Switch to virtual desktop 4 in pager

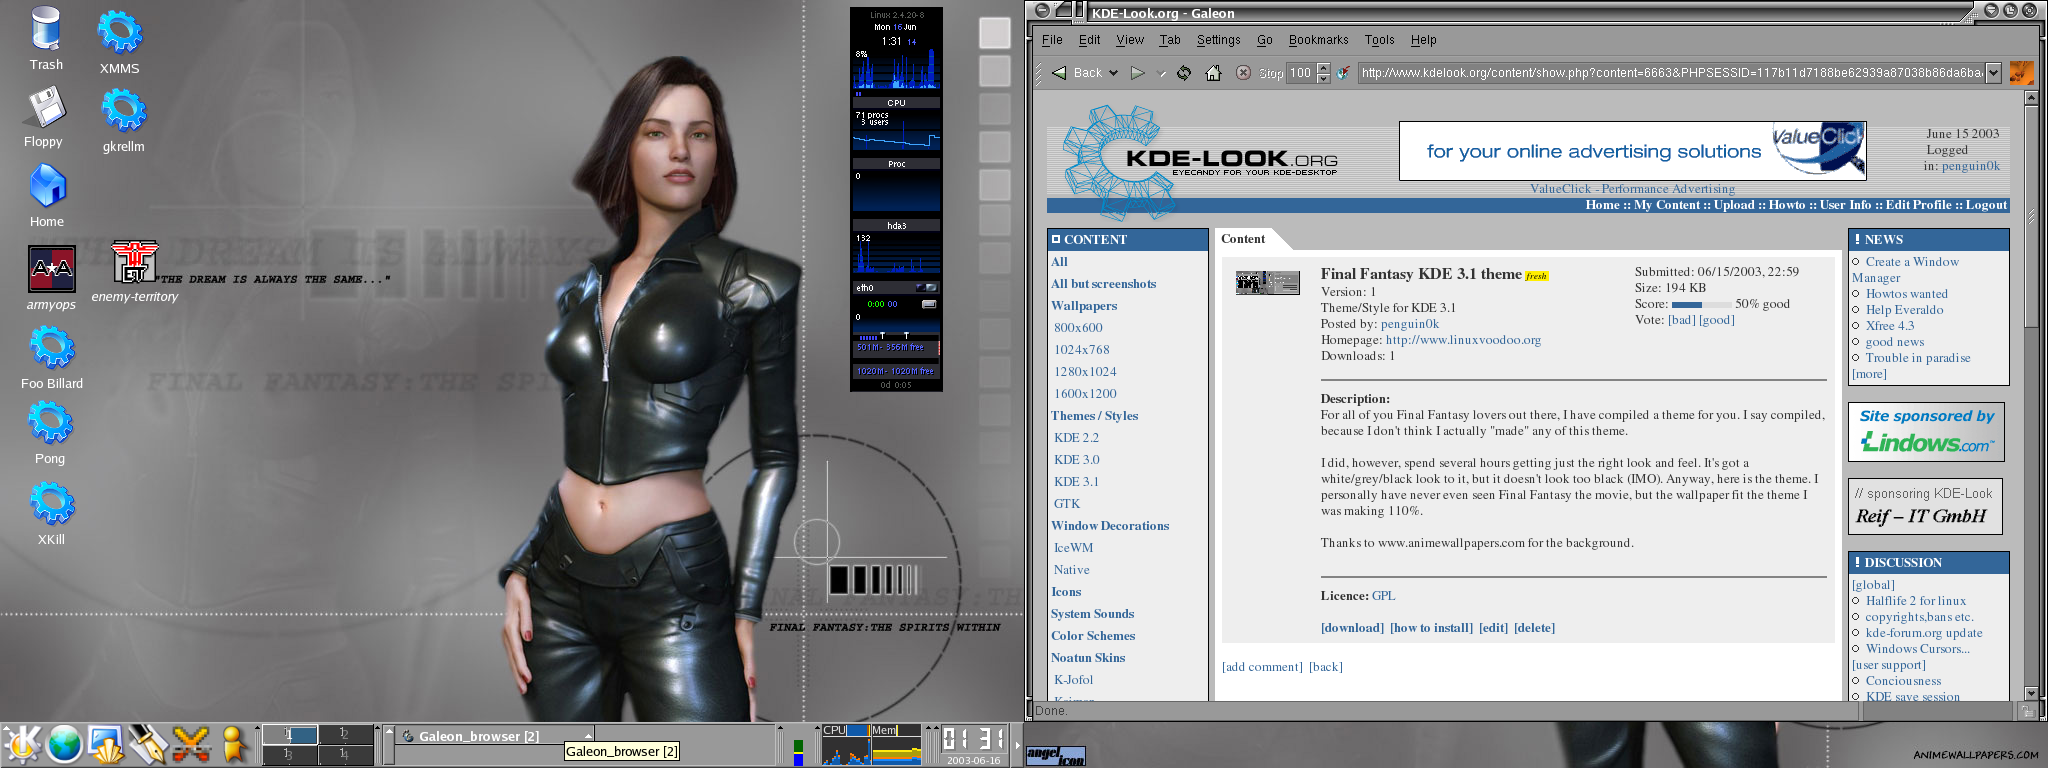pos(345,754)
